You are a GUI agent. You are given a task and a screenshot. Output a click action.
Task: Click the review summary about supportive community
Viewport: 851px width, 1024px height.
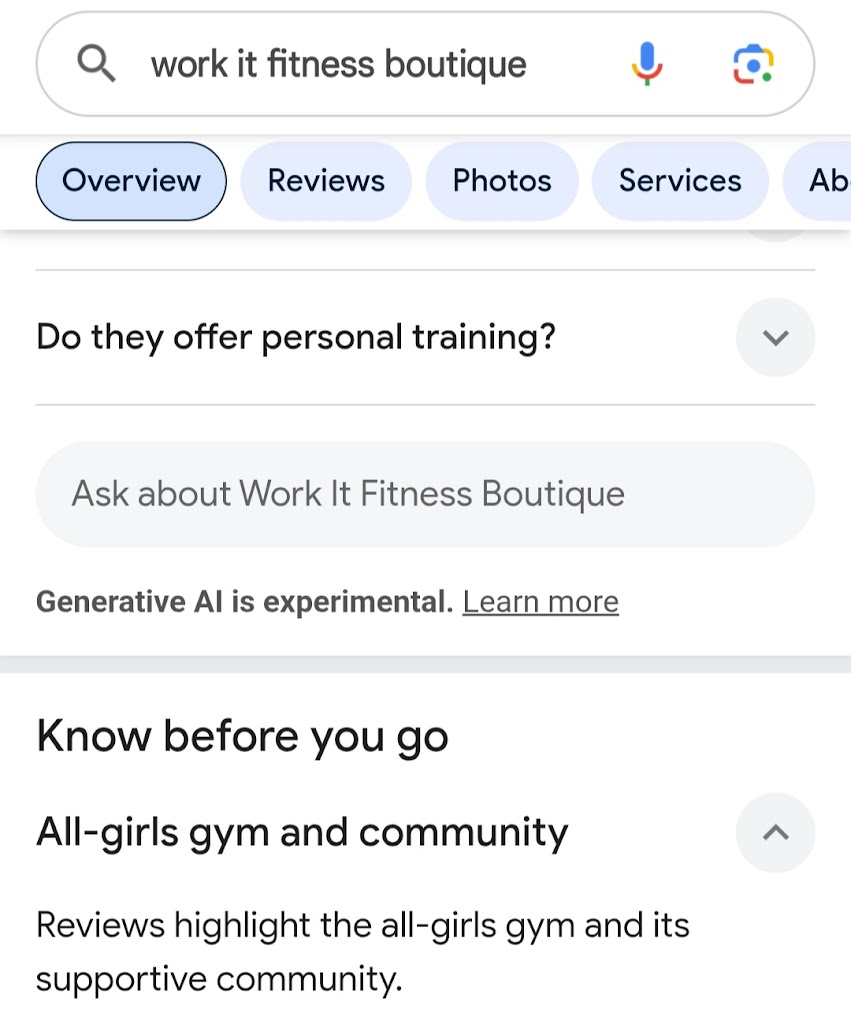(x=362, y=951)
